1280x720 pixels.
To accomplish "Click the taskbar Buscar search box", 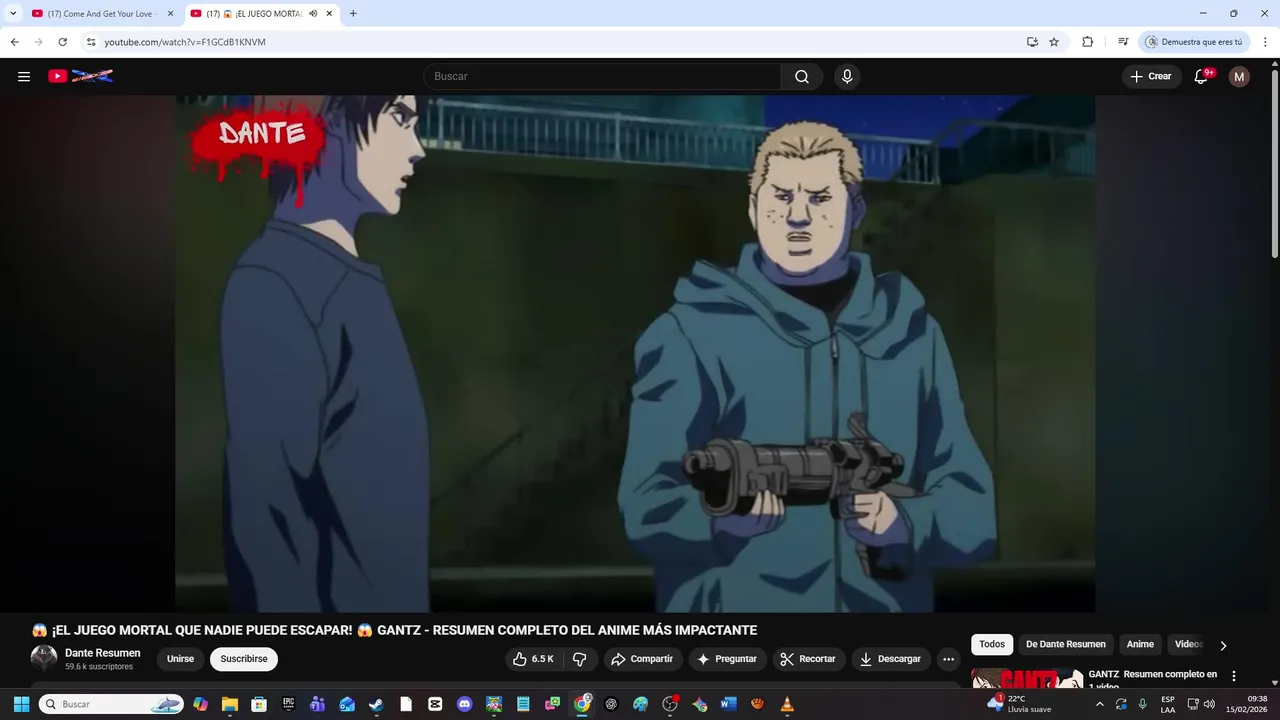I will pos(111,704).
